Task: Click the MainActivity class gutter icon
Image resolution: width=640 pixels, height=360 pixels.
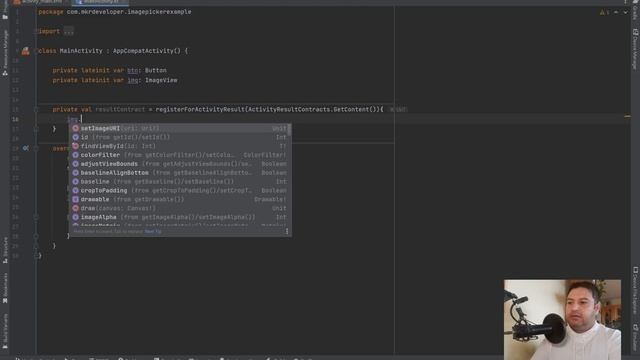Action: point(25,51)
